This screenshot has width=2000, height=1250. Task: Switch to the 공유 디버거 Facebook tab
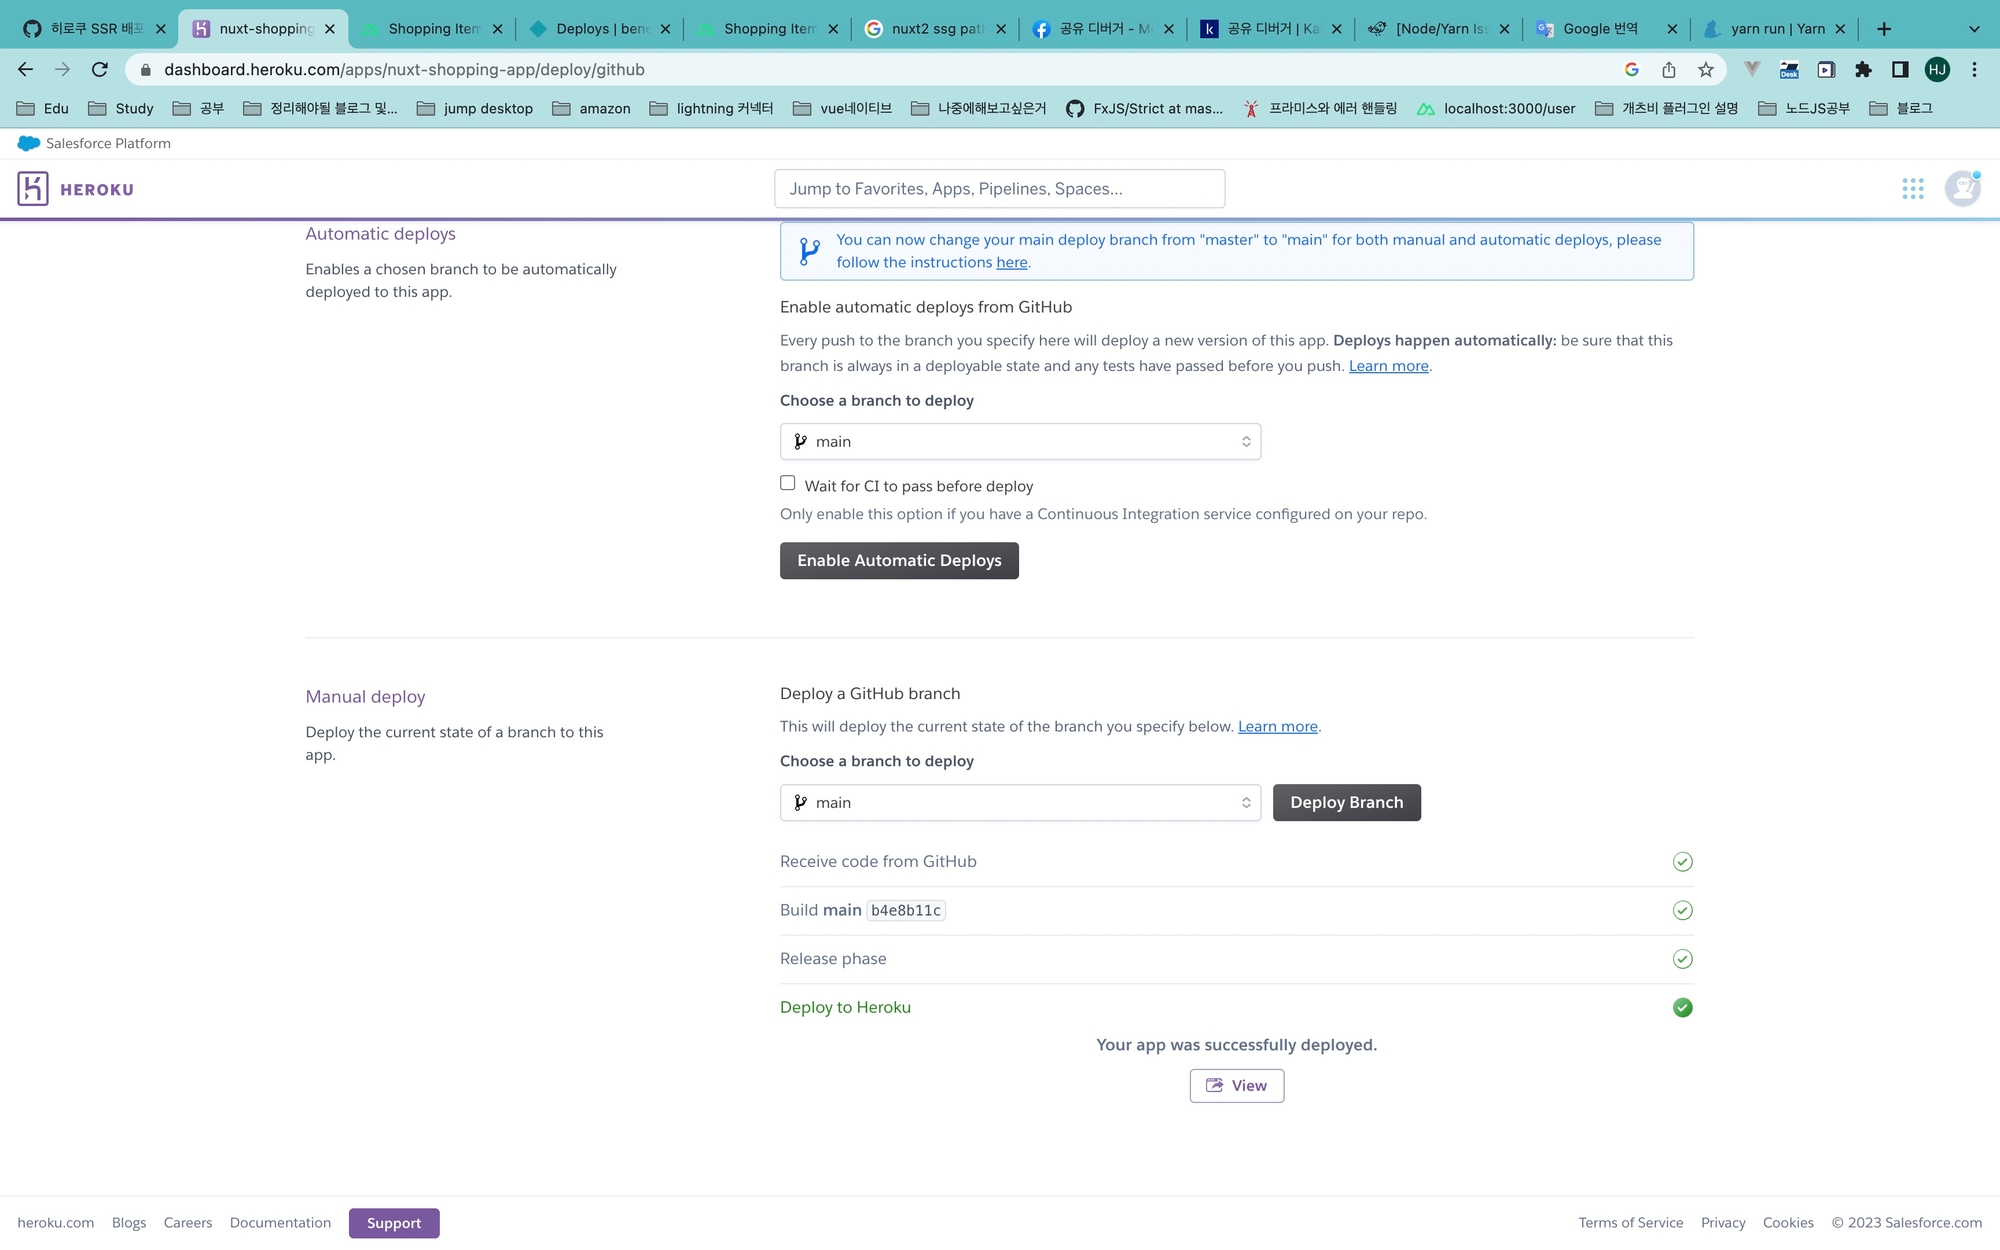click(1102, 29)
